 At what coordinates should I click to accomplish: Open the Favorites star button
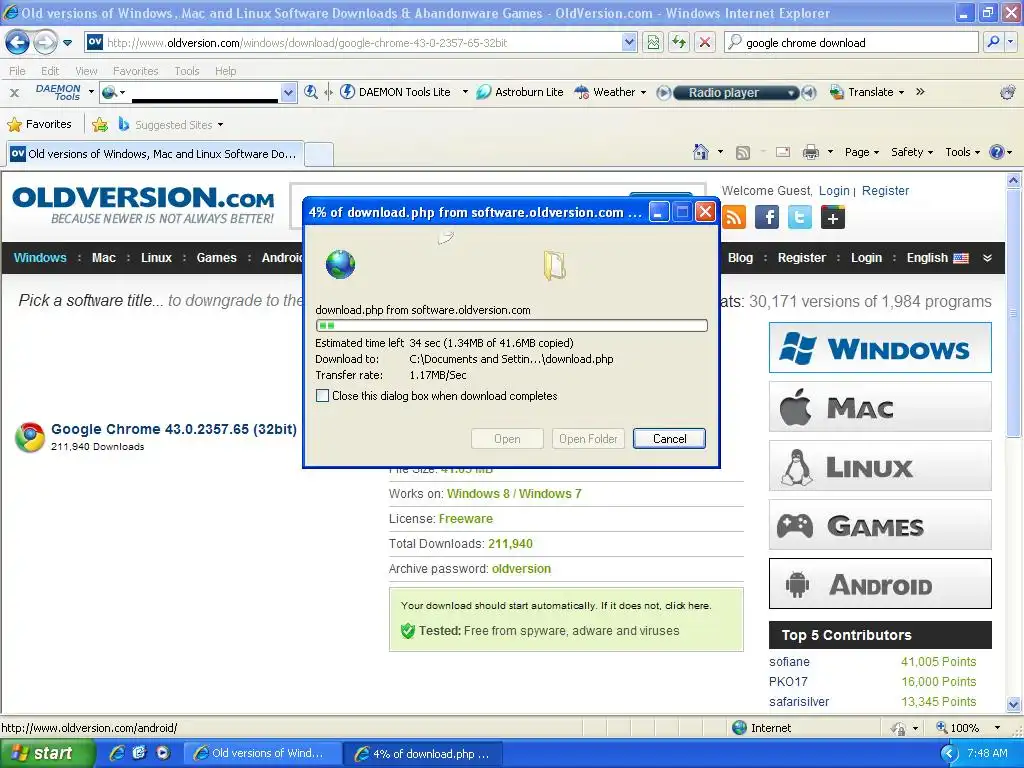tap(39, 124)
